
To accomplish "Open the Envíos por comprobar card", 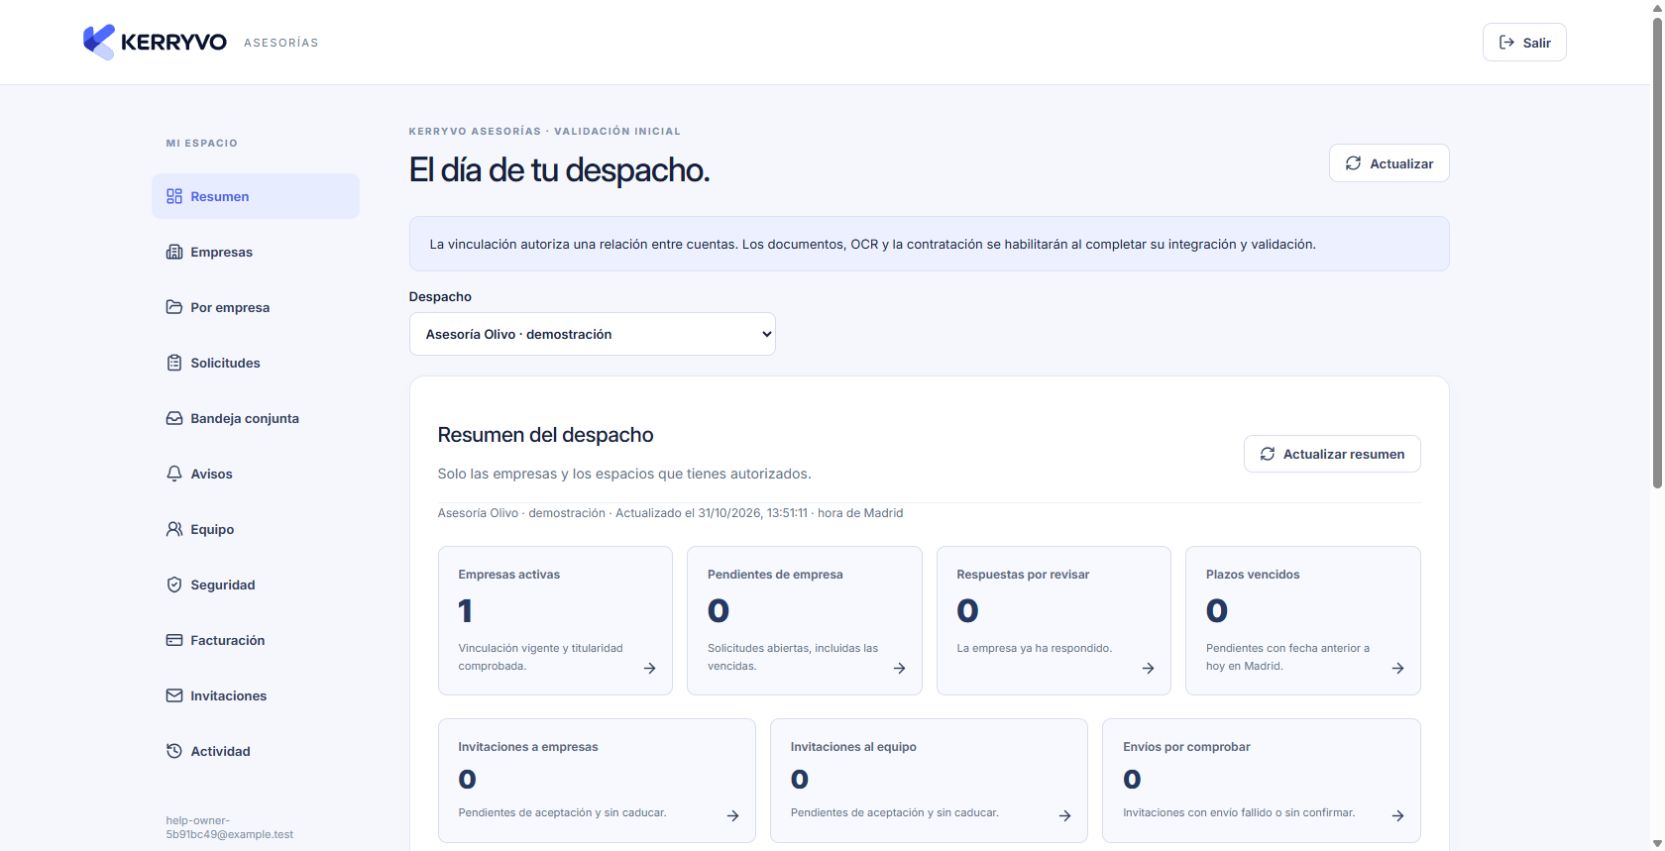I will (1261, 780).
